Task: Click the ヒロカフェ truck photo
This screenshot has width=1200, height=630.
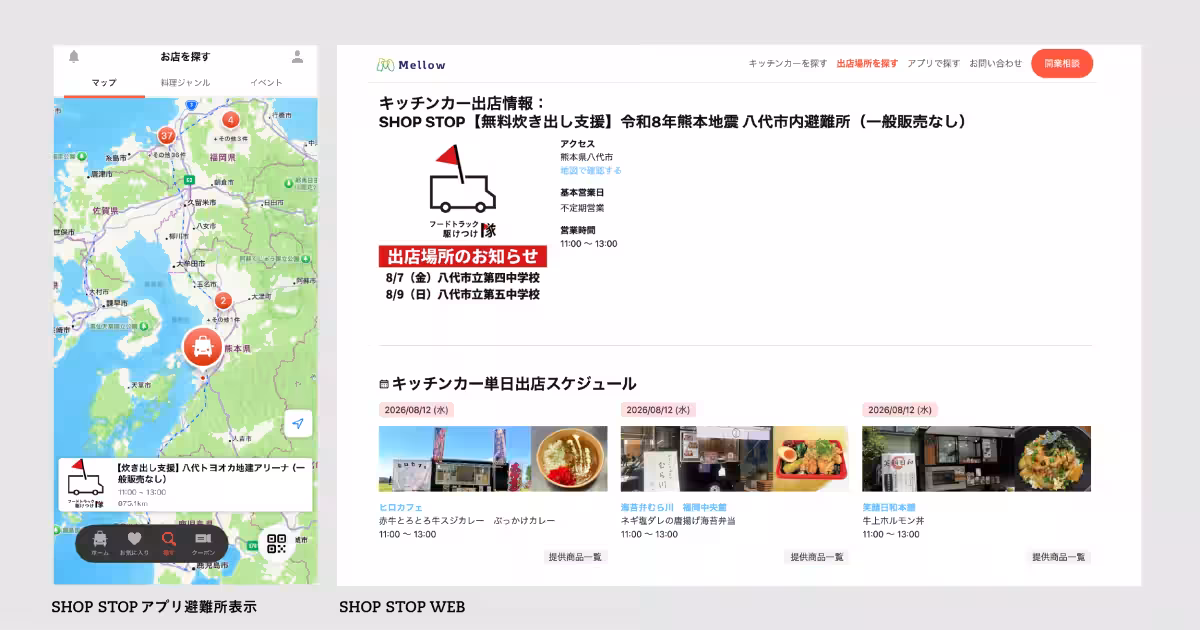Action: [493, 459]
